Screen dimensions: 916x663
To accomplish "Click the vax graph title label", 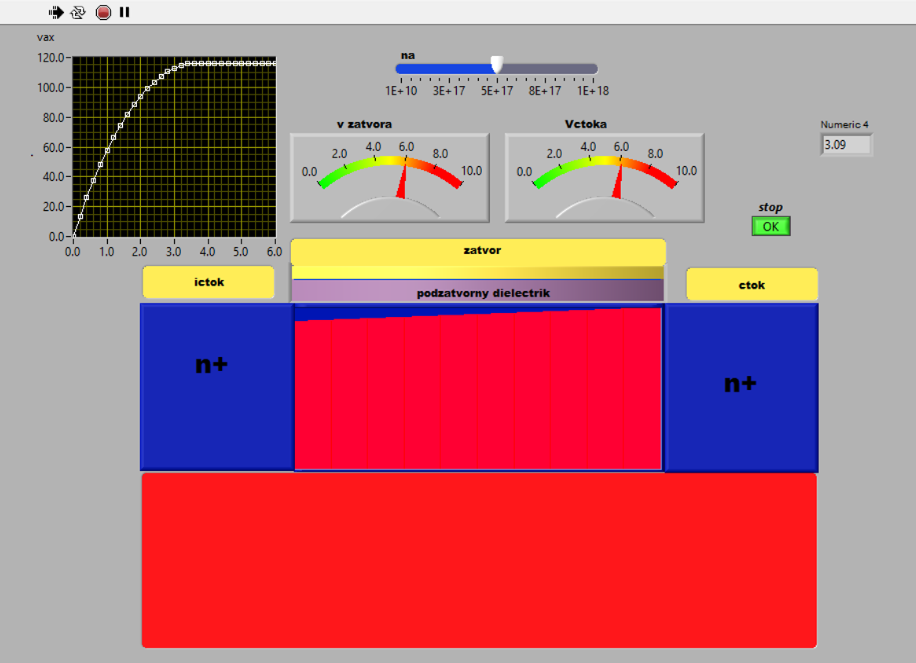I will [46, 37].
